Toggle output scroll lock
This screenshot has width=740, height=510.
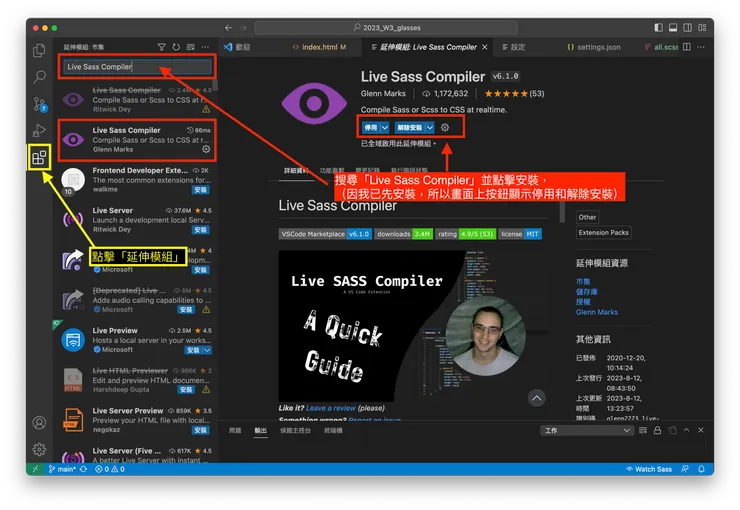coord(657,430)
